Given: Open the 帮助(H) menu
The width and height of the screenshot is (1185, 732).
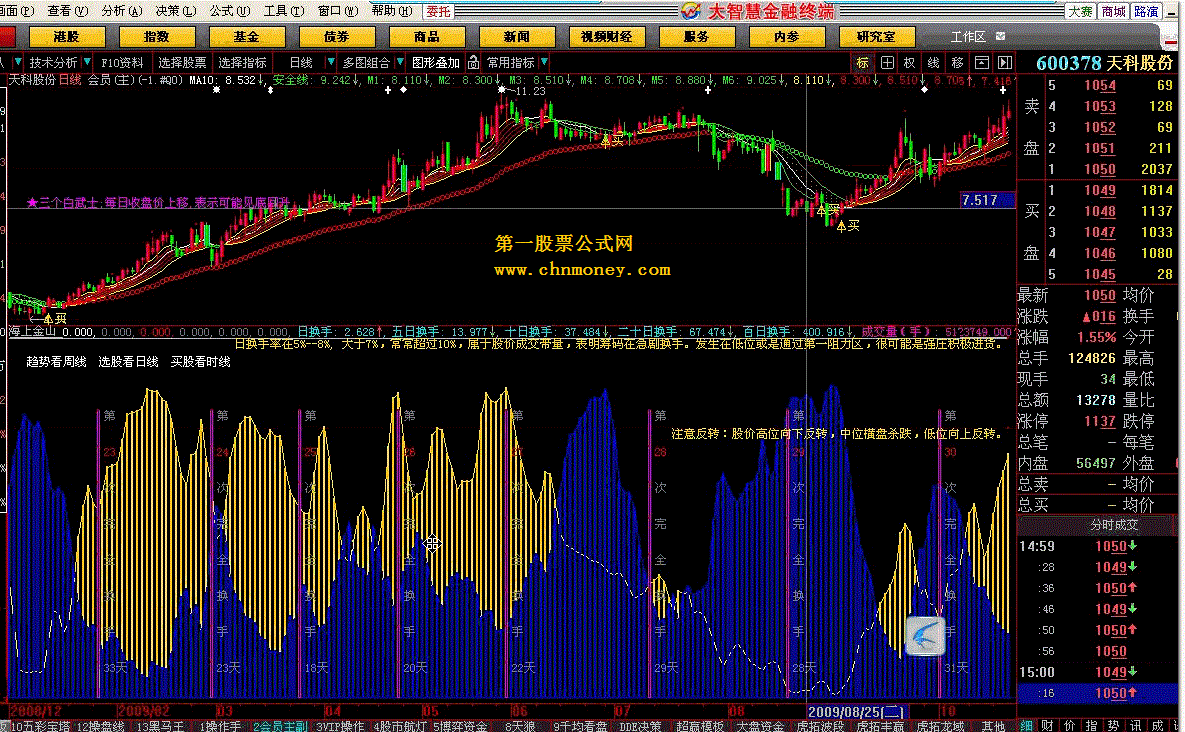Looking at the screenshot, I should [391, 11].
